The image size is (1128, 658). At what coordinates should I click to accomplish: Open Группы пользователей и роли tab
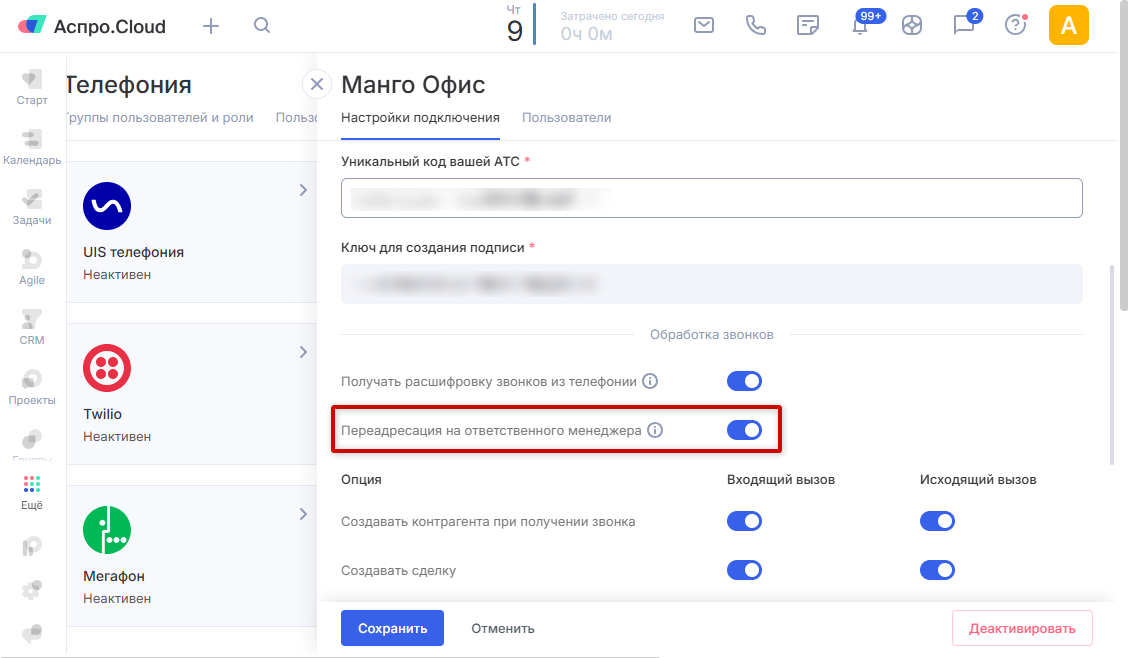click(160, 118)
